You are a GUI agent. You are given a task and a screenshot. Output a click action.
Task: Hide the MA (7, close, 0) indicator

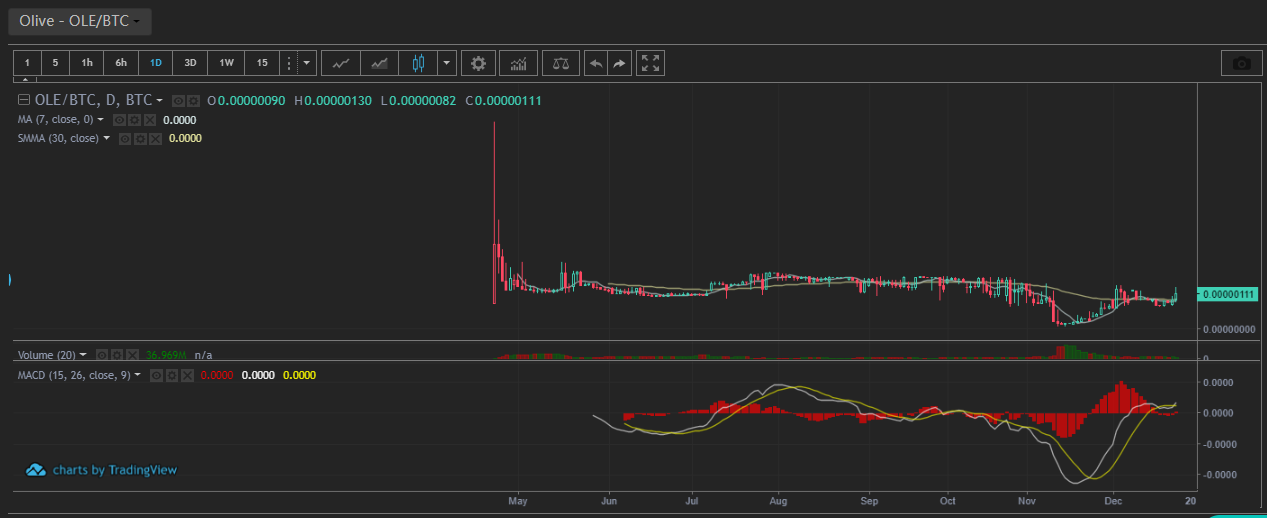point(118,120)
